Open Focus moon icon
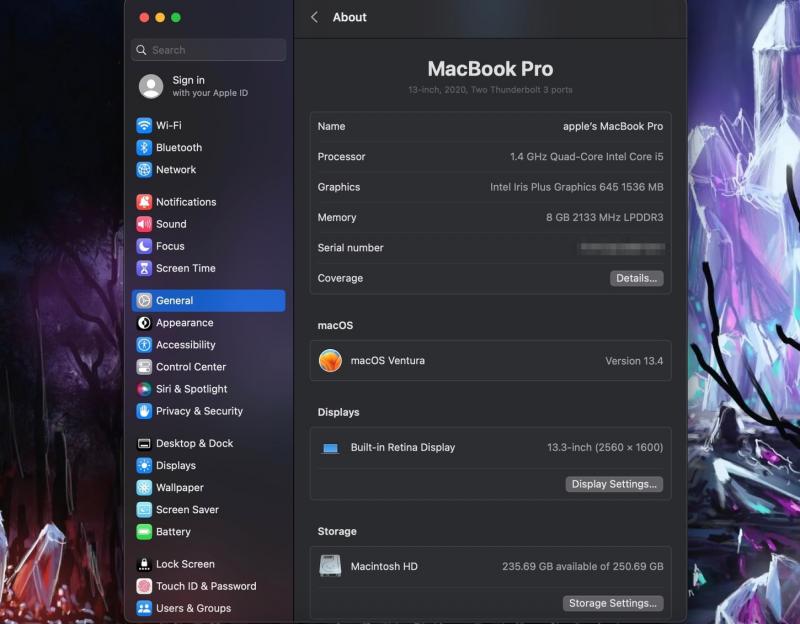The width and height of the screenshot is (800, 624). (144, 246)
